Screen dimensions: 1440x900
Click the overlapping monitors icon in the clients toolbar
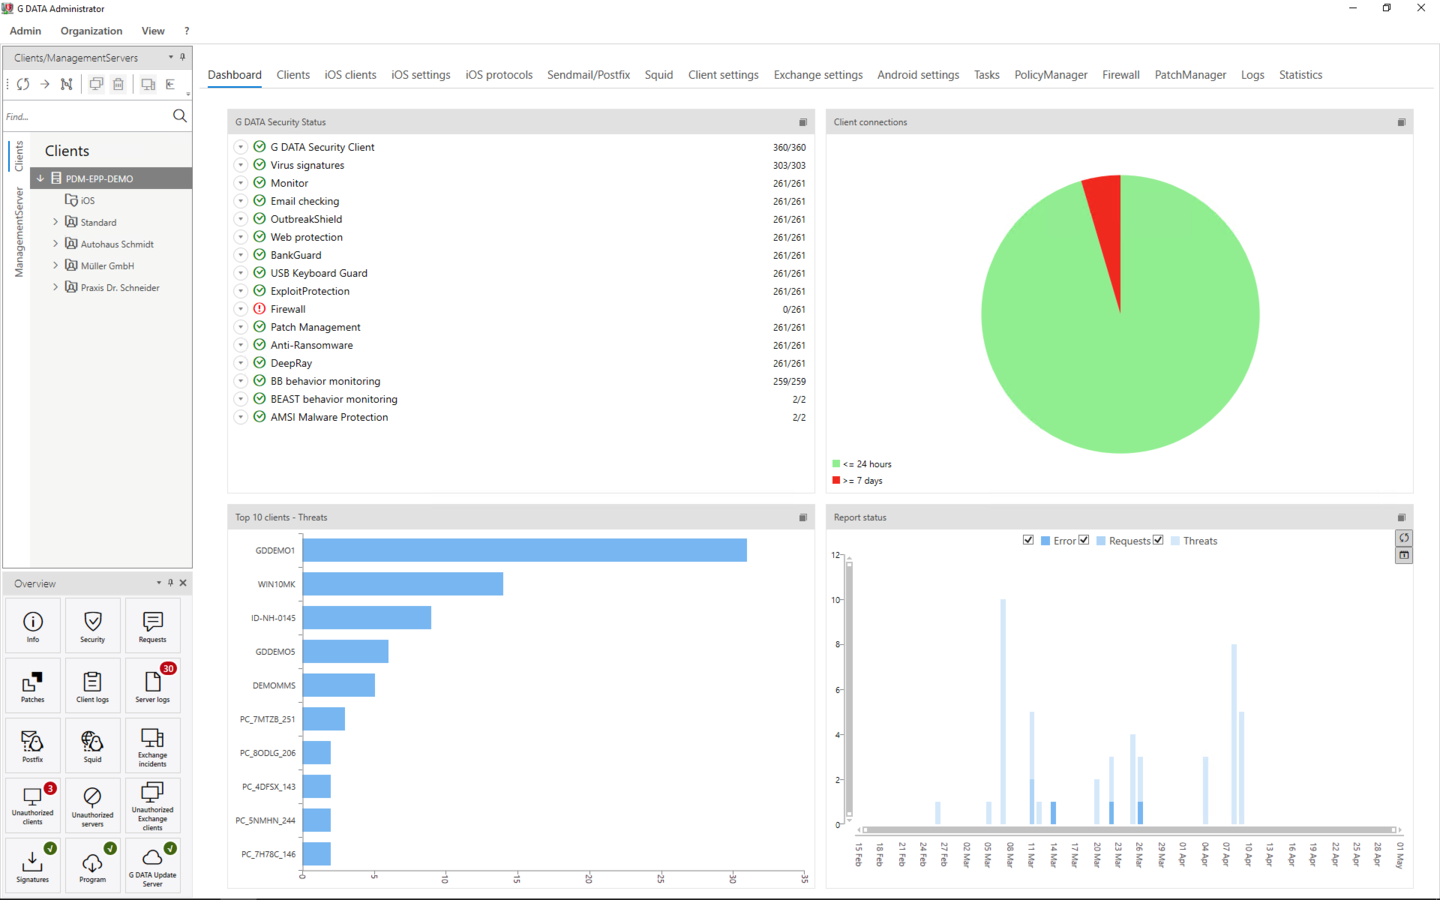pos(96,84)
